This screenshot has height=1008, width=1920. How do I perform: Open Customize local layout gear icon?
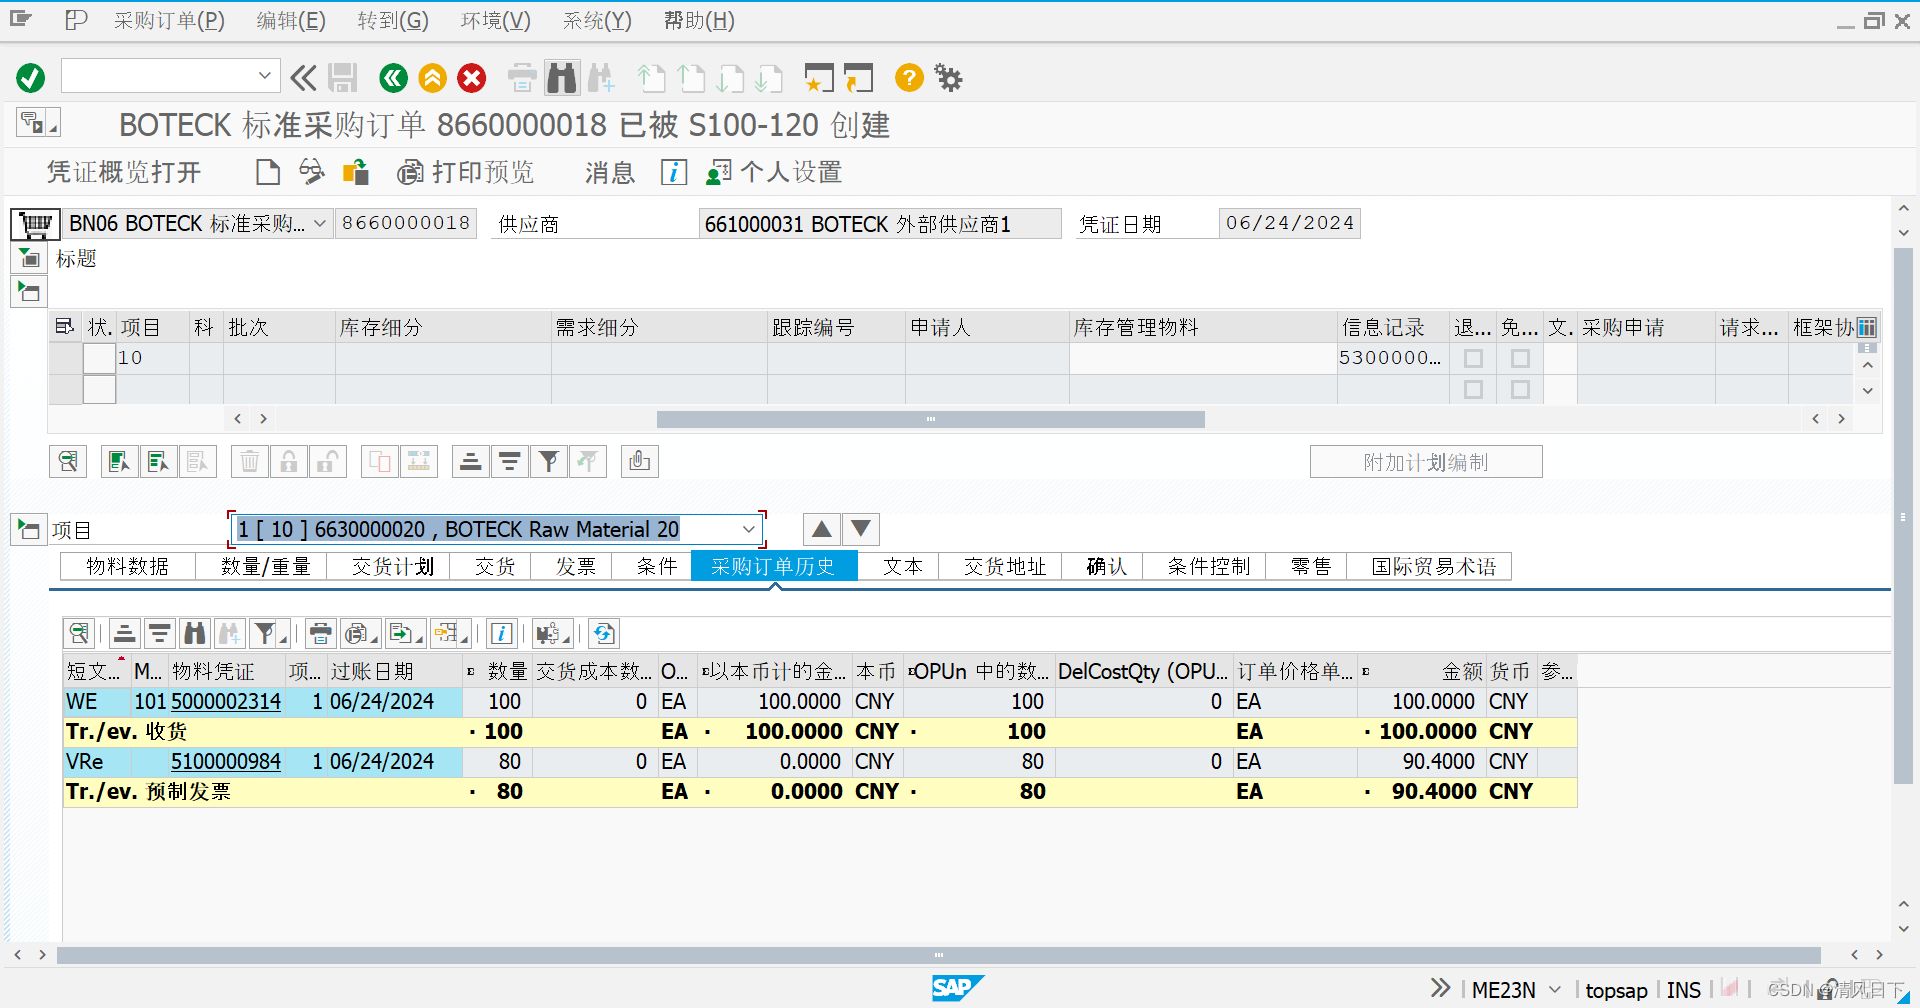(948, 78)
